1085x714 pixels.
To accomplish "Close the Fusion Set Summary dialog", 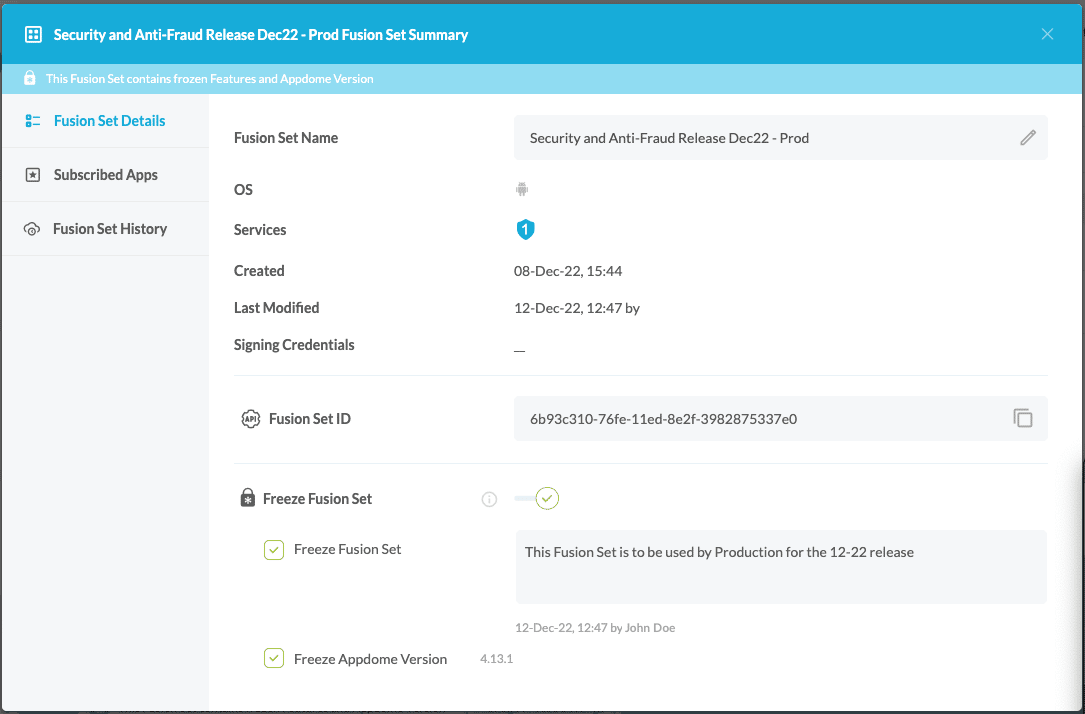I will coord(1047,33).
